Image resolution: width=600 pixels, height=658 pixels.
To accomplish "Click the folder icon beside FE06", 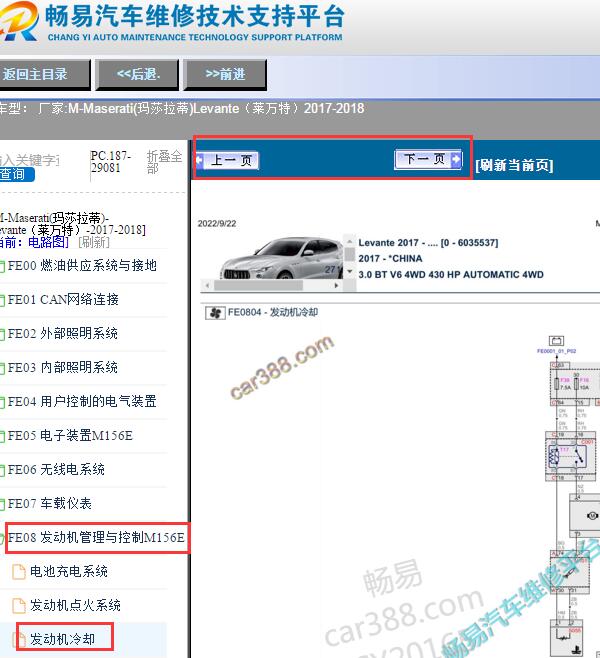I will click(2, 470).
